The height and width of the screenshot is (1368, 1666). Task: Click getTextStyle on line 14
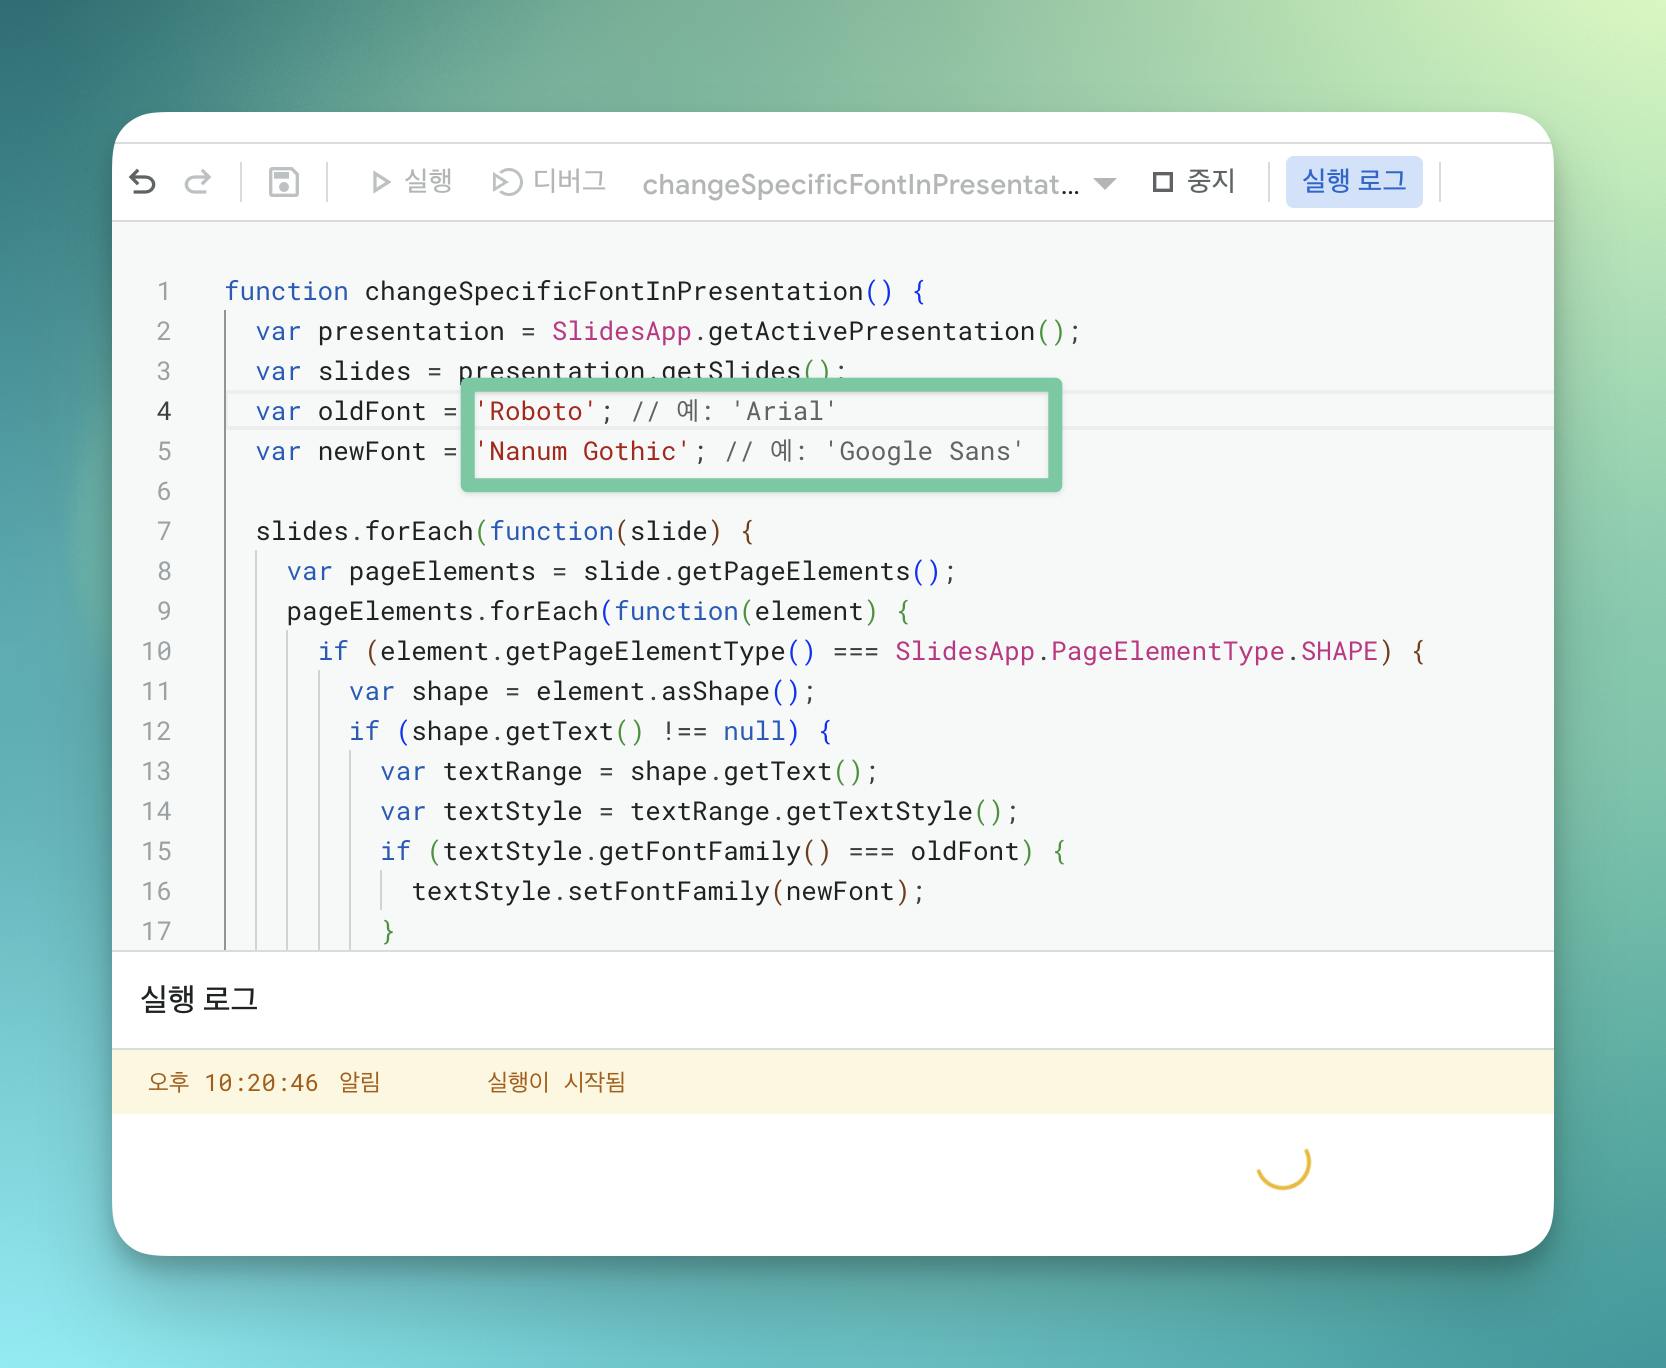pos(879,812)
